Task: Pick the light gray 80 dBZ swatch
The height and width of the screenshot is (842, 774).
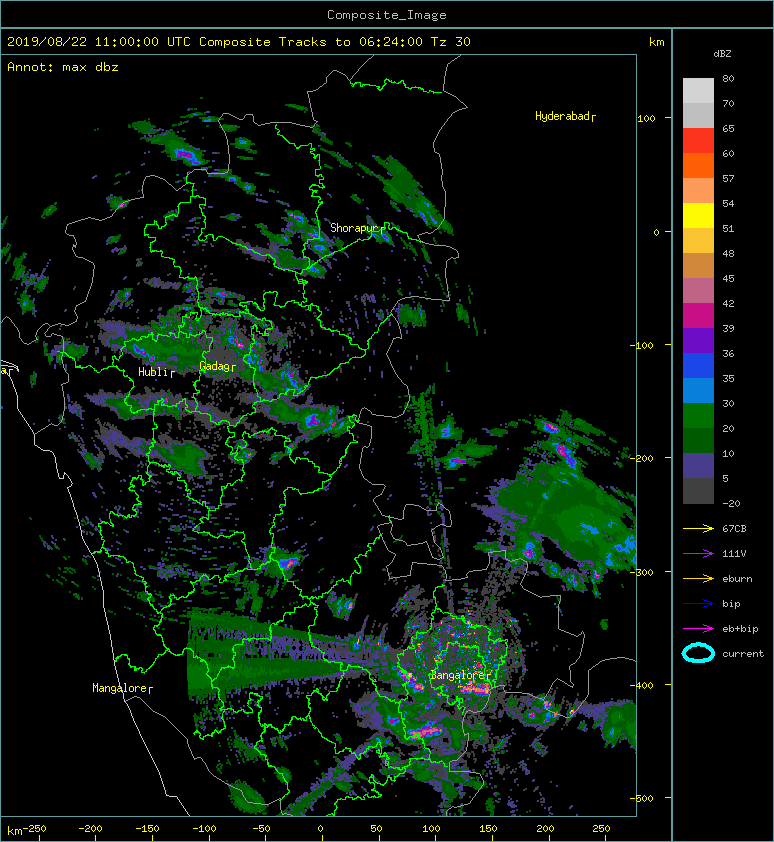Action: pos(698,90)
